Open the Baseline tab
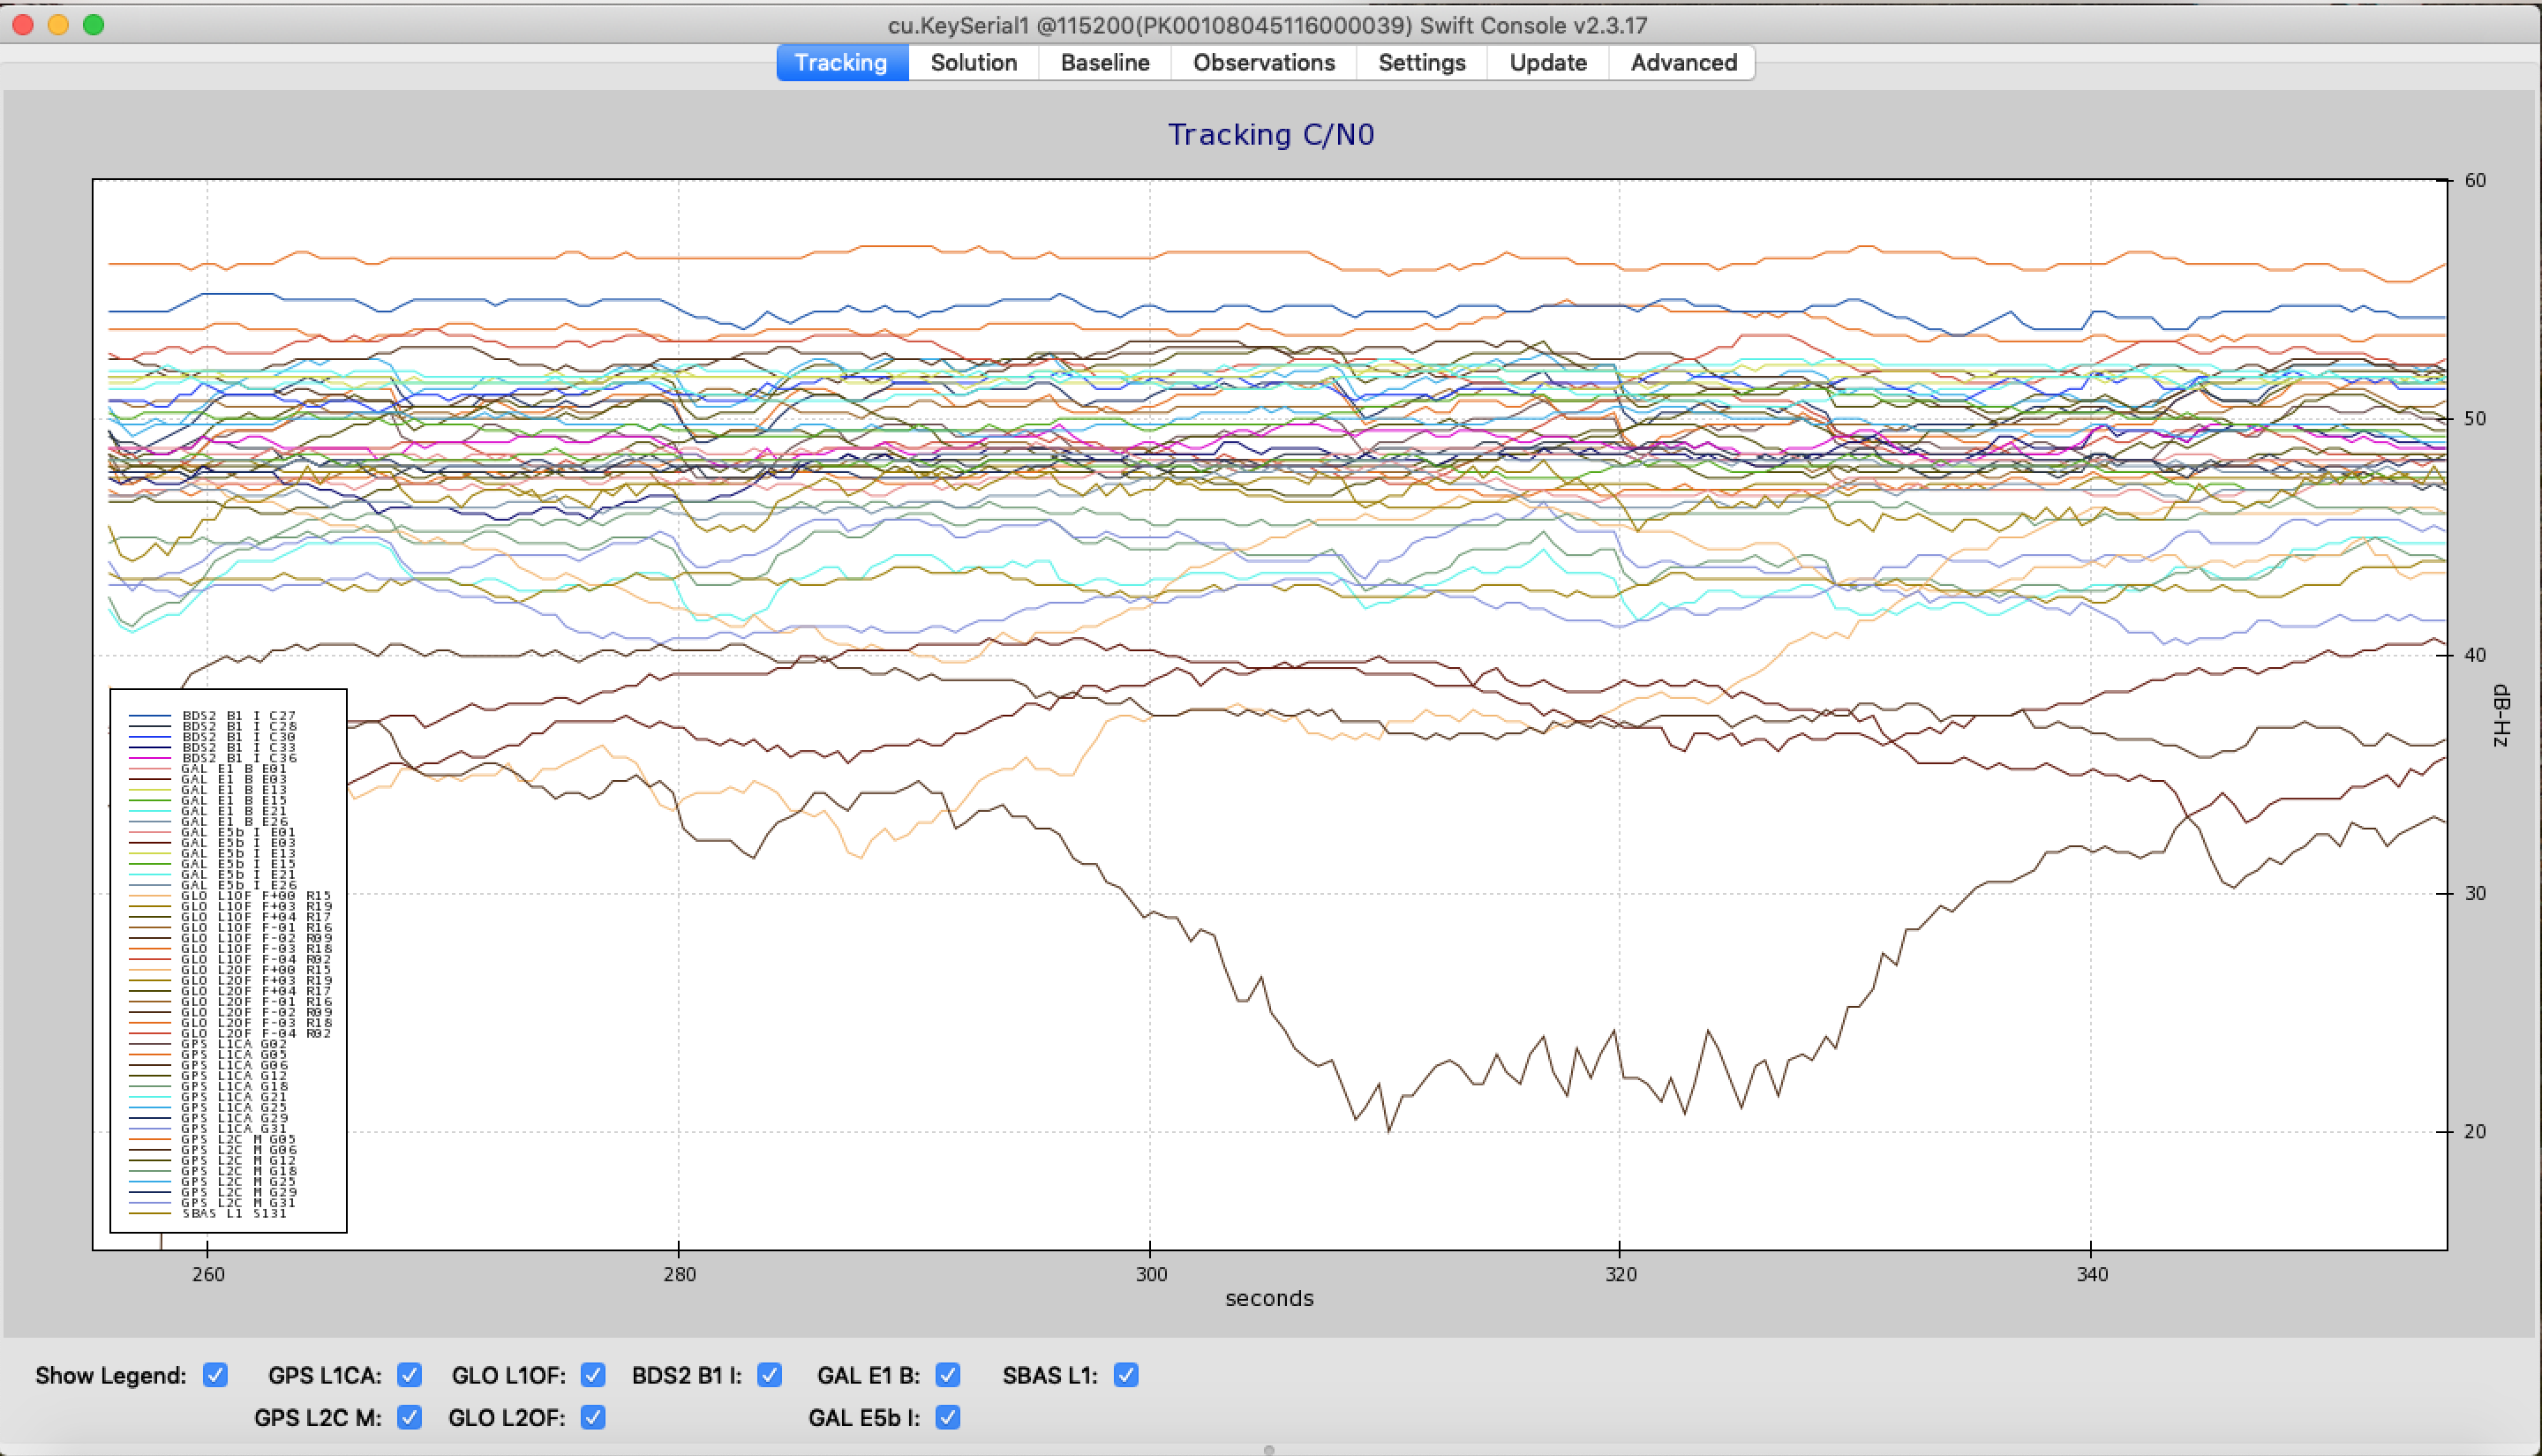The image size is (2542, 1456). 1104,62
